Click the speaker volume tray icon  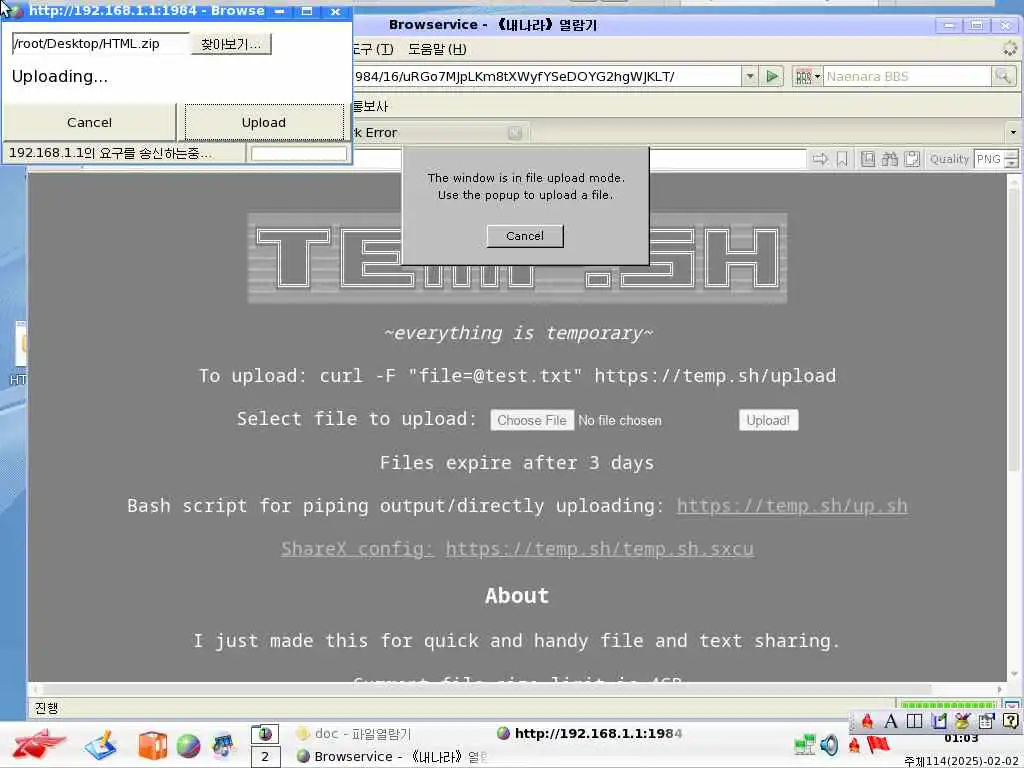pos(829,744)
